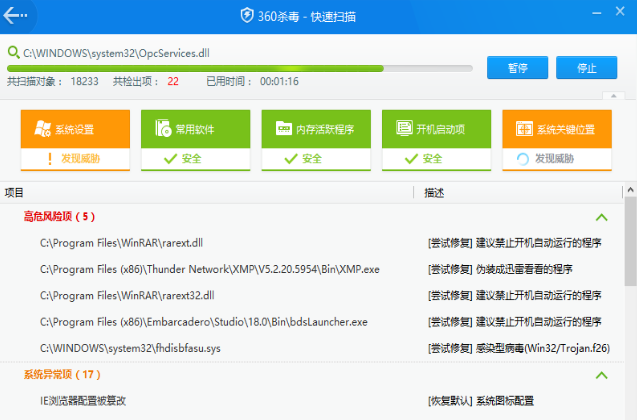Collapse the 高危风险项 group

pyautogui.click(x=601, y=216)
